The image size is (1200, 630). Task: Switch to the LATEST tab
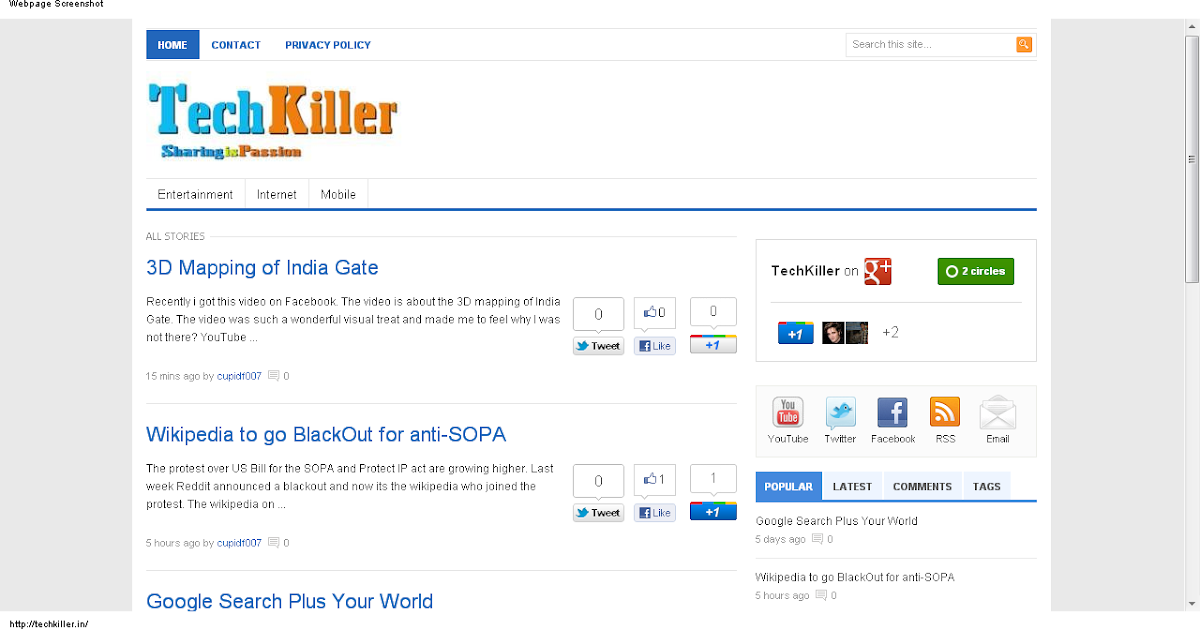852,486
